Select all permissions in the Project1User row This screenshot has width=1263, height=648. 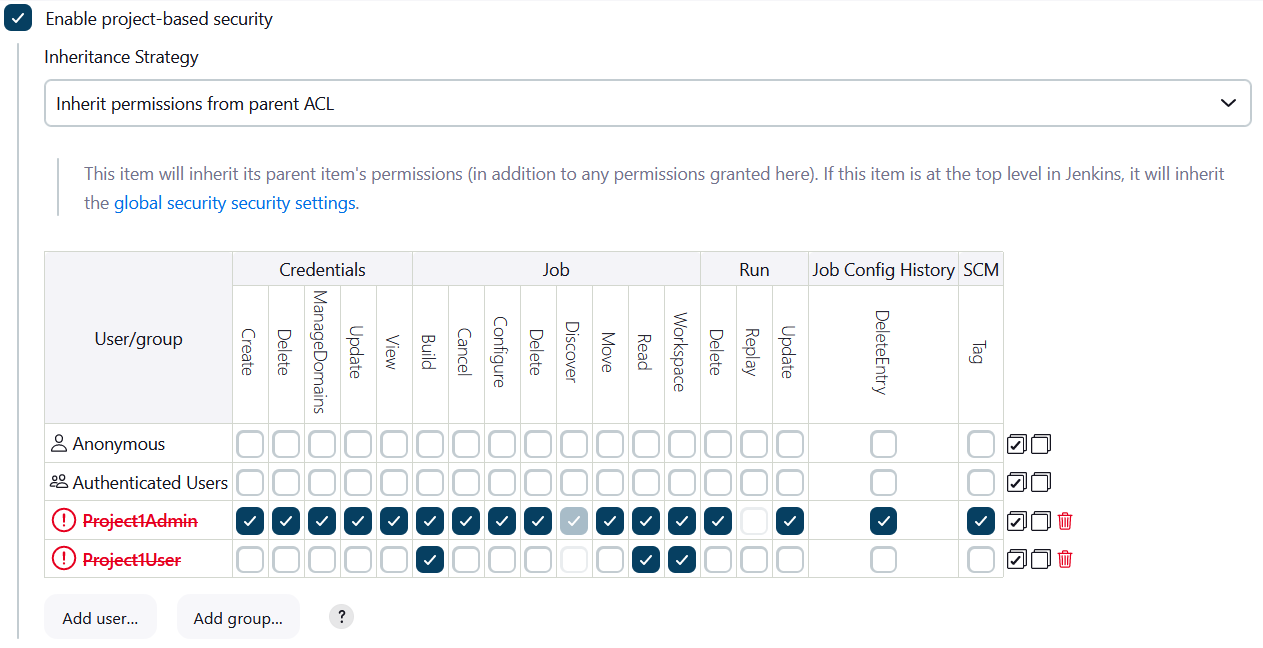point(1017,559)
